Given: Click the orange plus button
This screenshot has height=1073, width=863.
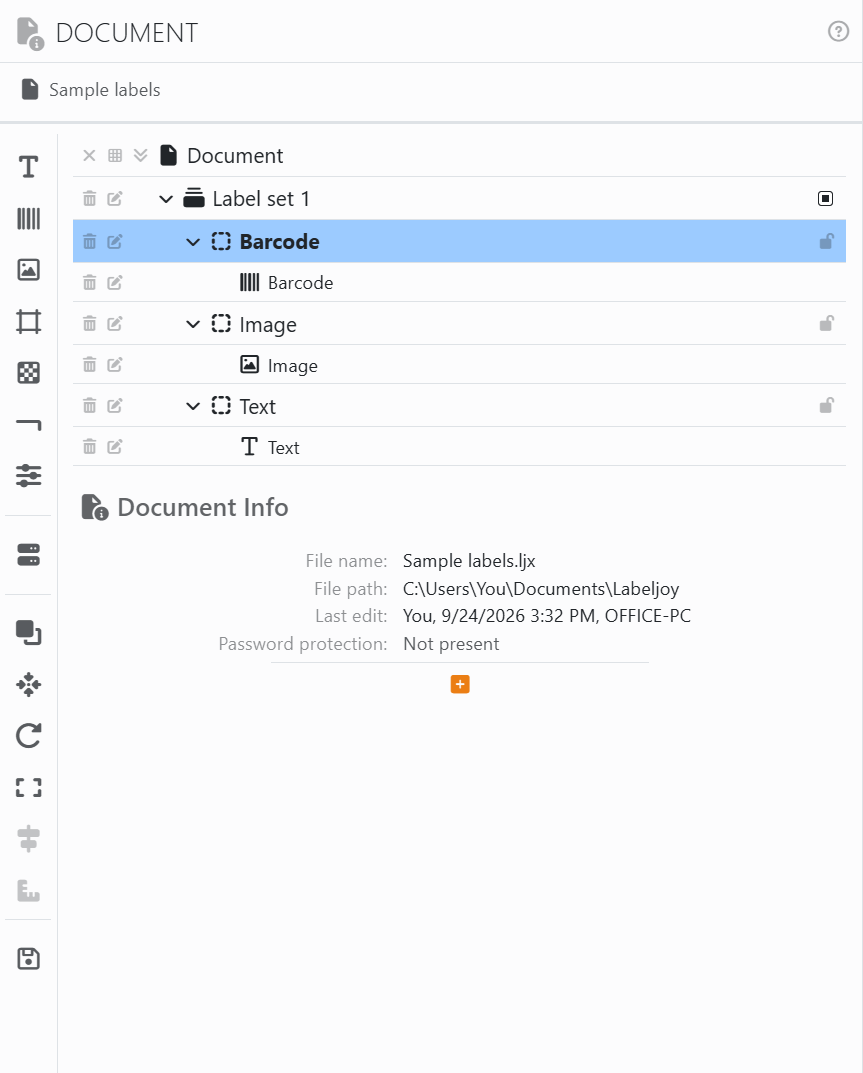Looking at the screenshot, I should click(460, 684).
